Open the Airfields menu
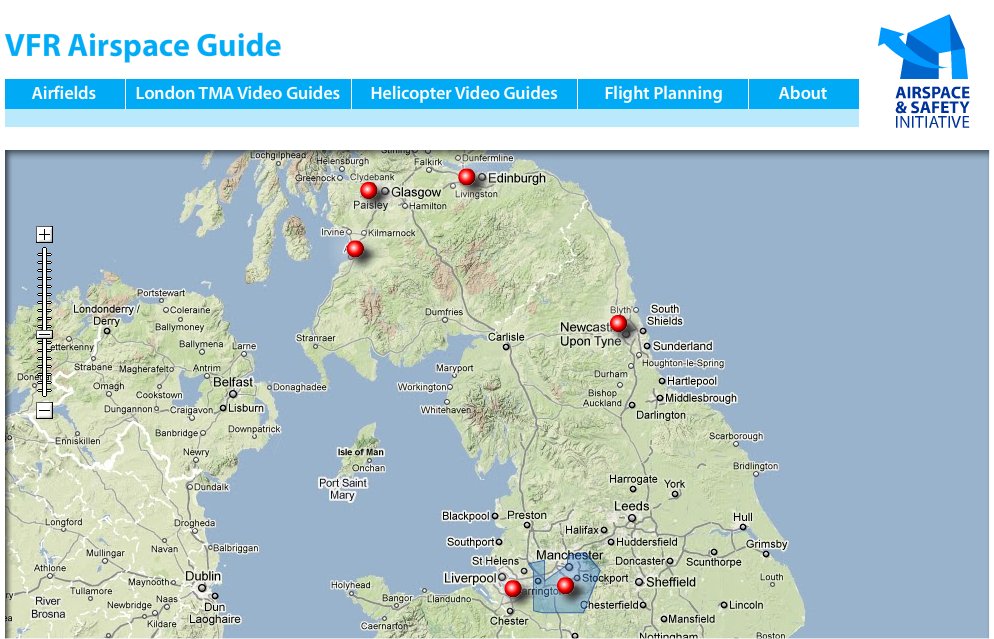The image size is (994, 639). [x=64, y=94]
